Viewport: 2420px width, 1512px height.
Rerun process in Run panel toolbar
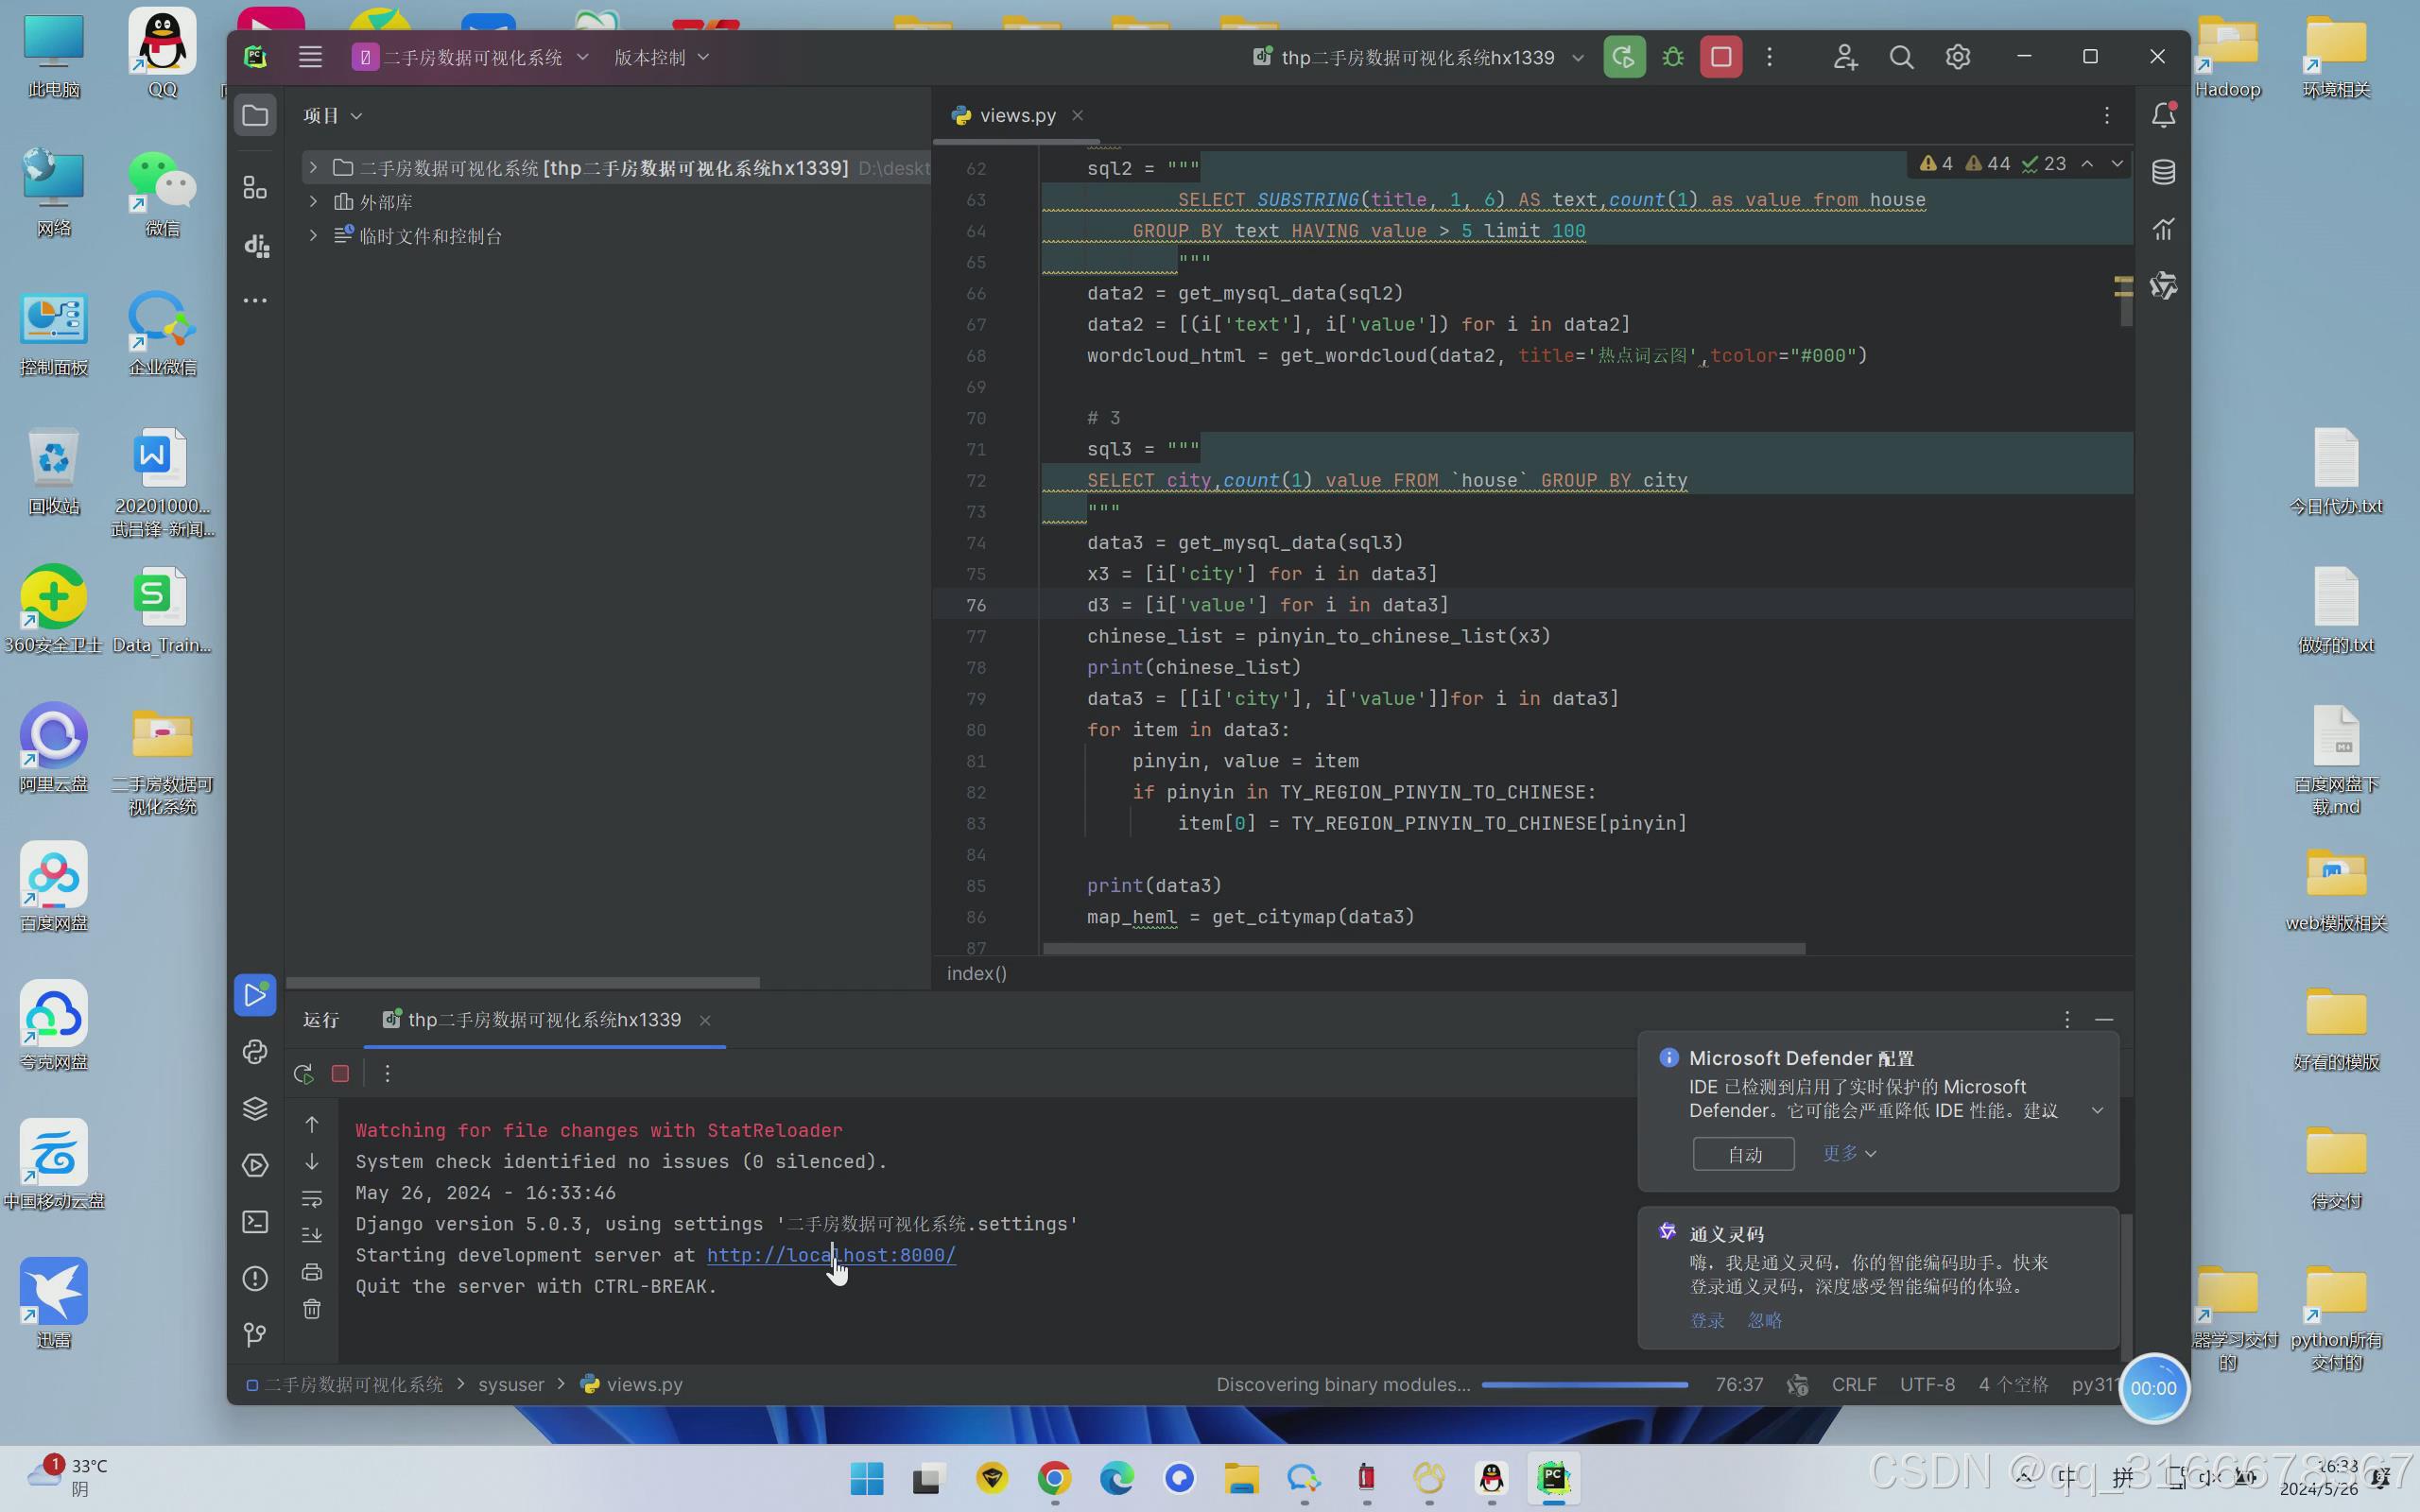pos(303,1073)
